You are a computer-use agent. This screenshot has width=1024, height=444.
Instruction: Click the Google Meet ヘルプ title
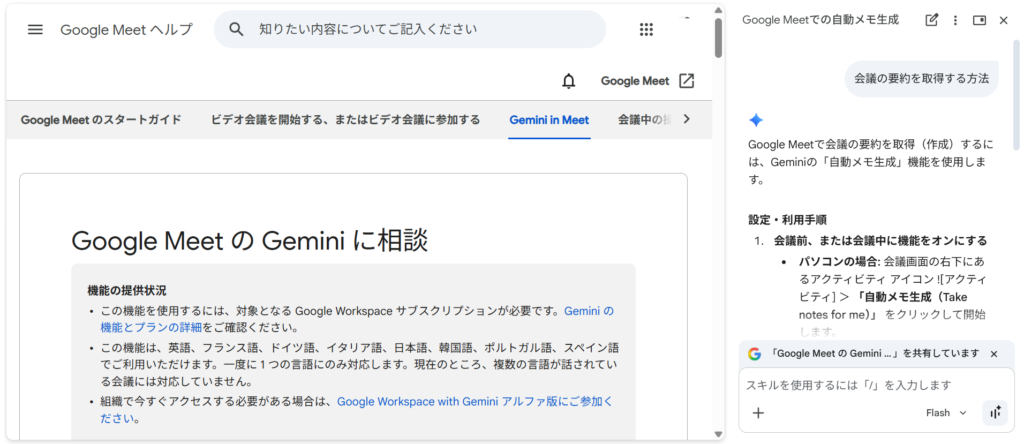tap(127, 29)
